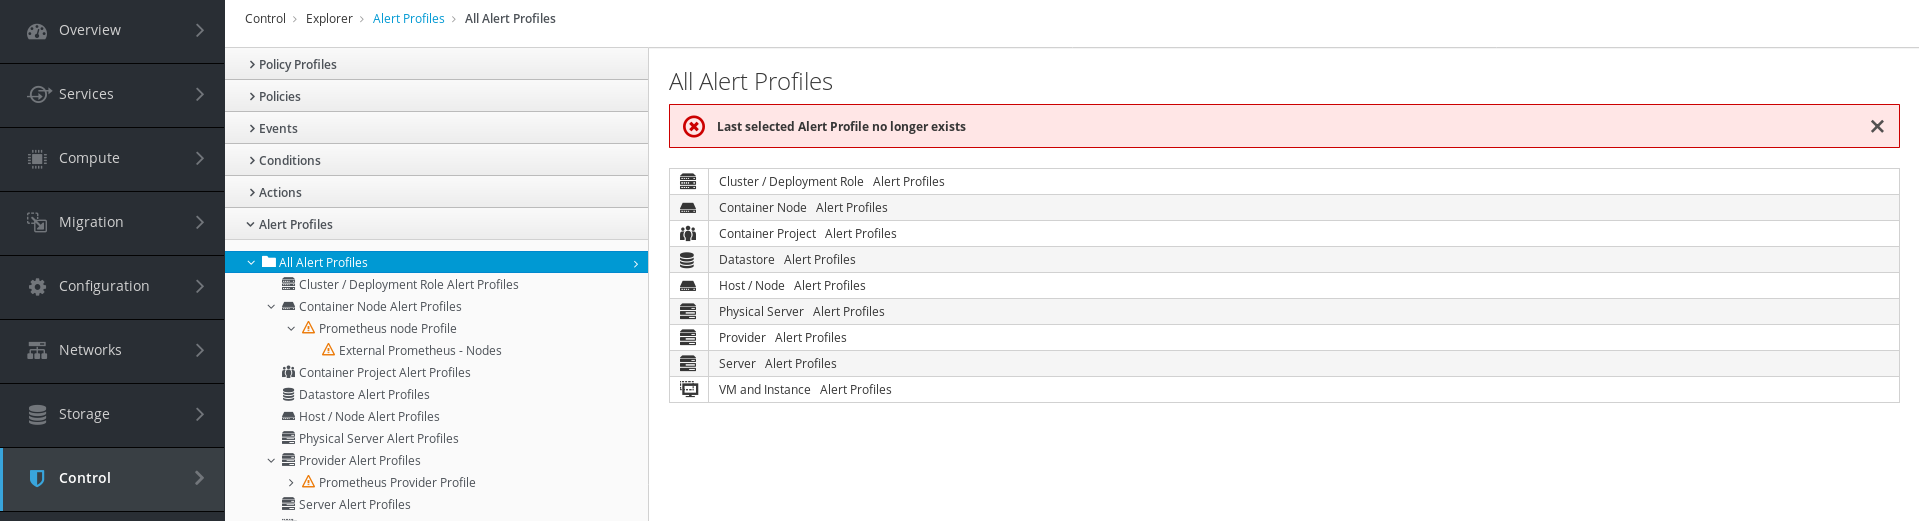Collapse Provider Alert Profiles tree node
The width and height of the screenshot is (1919, 521).
[x=271, y=461]
